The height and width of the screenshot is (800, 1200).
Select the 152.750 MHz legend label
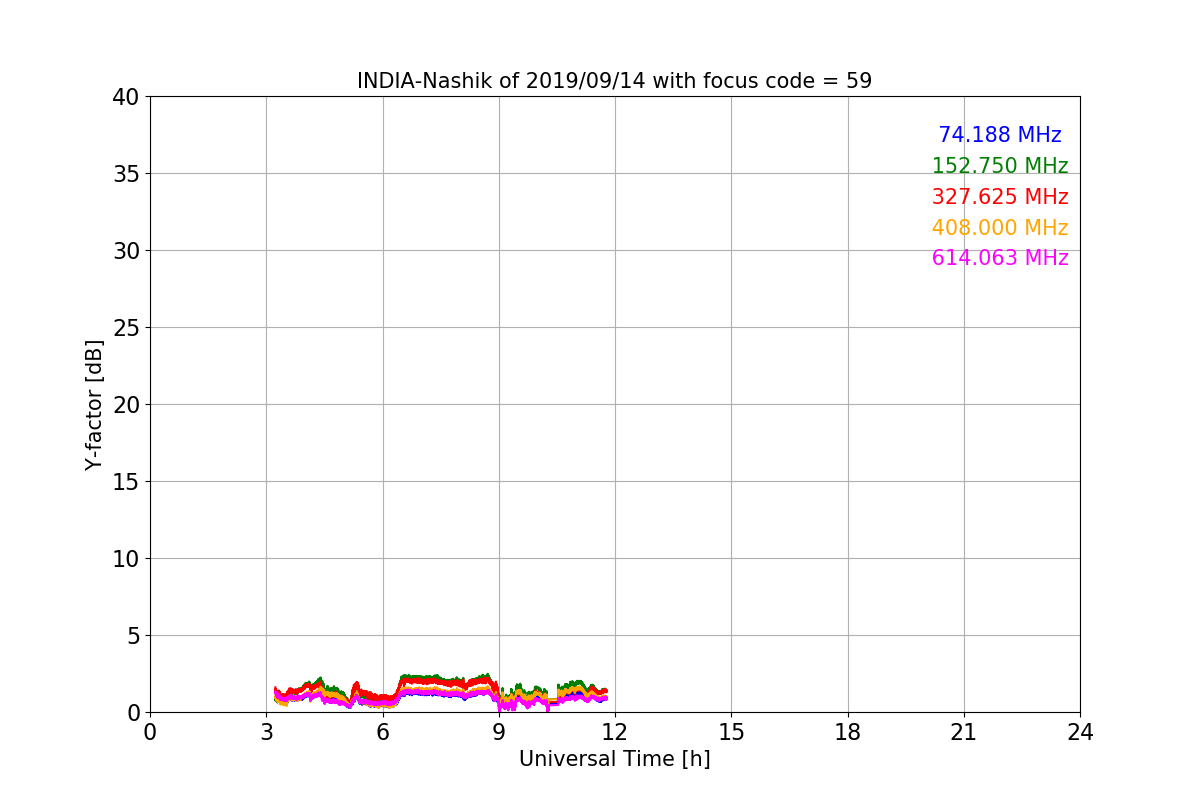pos(1000,166)
